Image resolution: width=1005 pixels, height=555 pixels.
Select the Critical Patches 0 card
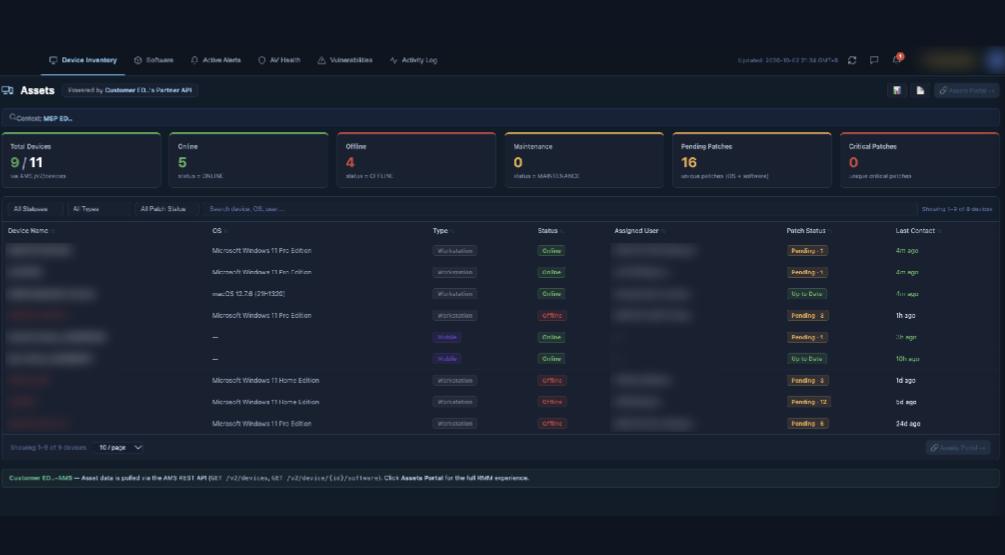(920, 160)
